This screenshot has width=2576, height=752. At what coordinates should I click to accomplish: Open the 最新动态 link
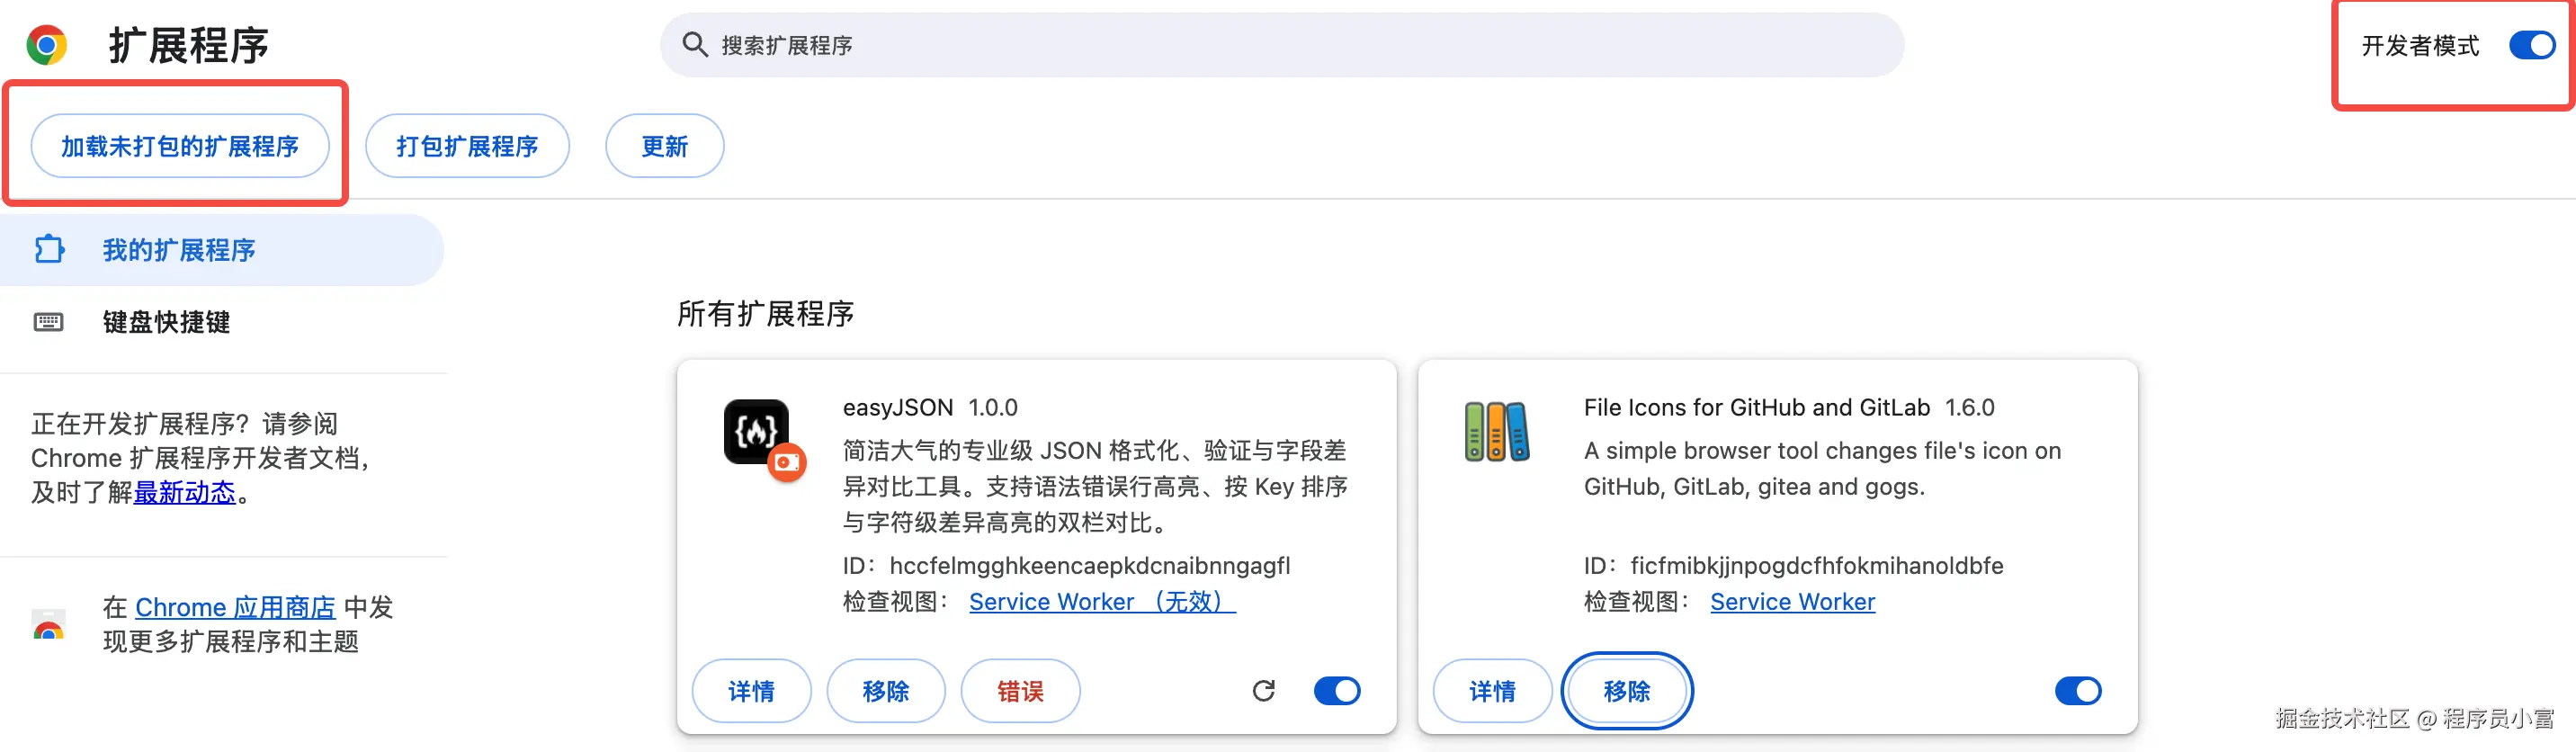tap(185, 492)
